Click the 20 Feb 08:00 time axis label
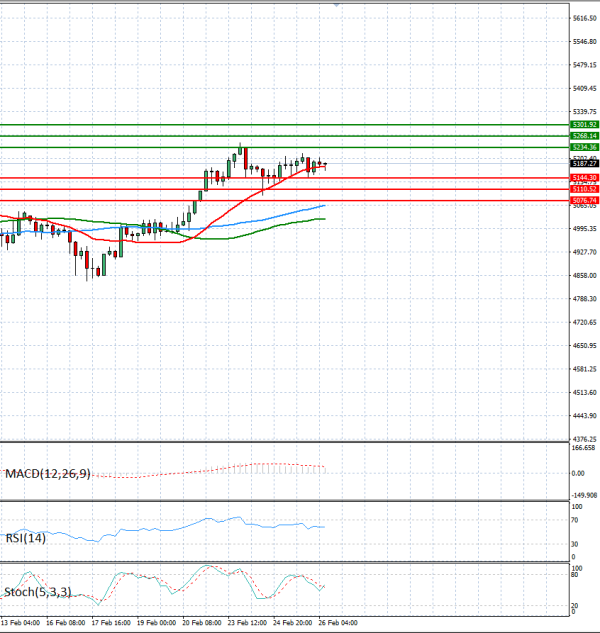The image size is (600, 633). pos(201,621)
